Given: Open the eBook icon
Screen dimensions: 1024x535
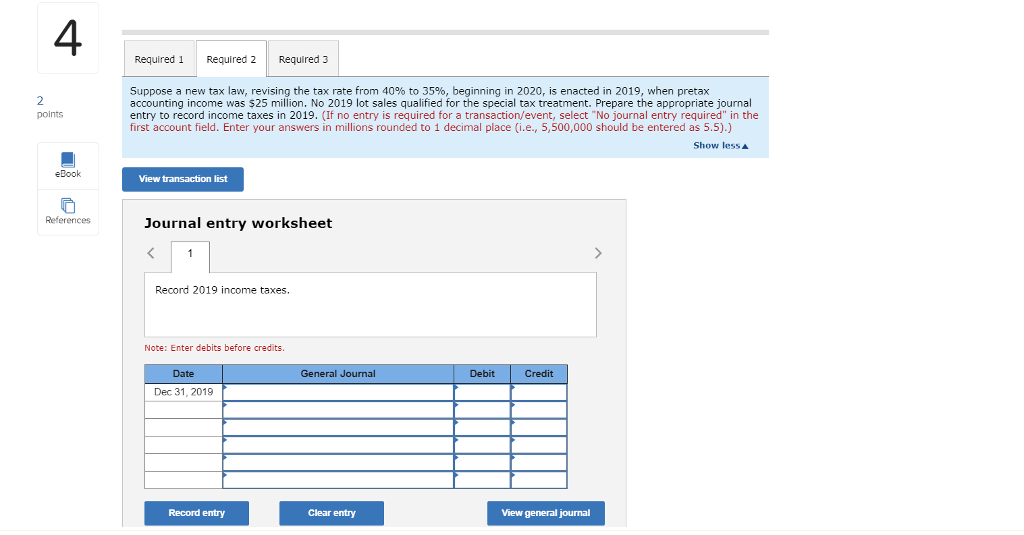Looking at the screenshot, I should (68, 159).
